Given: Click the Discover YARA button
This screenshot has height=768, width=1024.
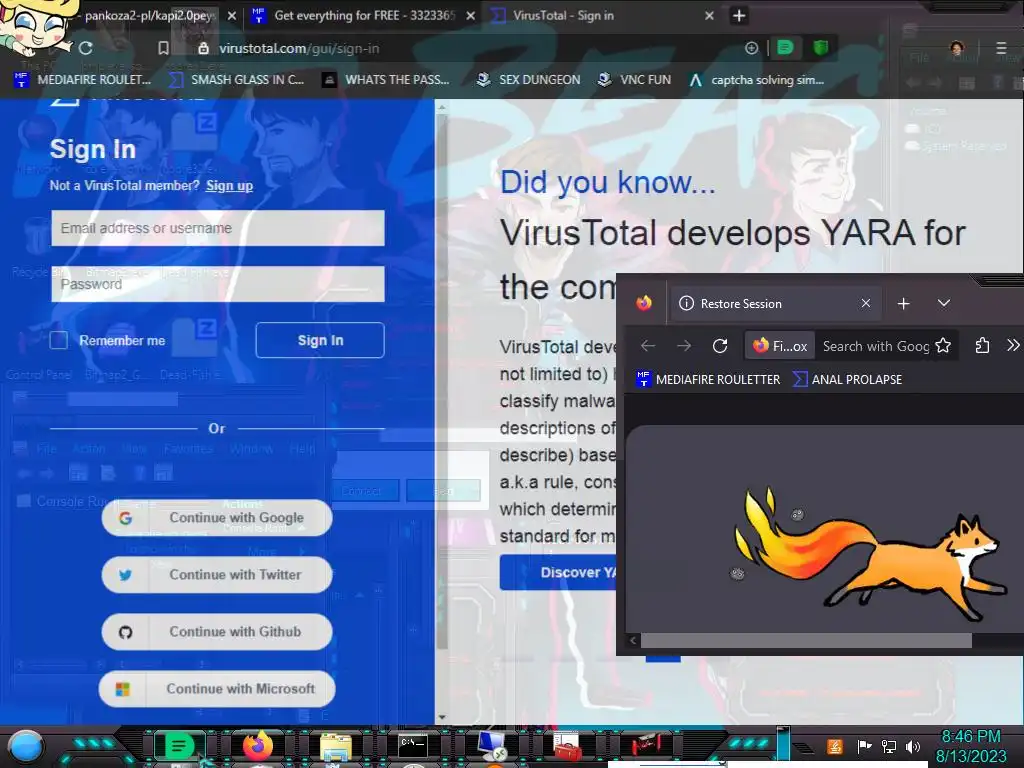Looking at the screenshot, I should 558,572.
